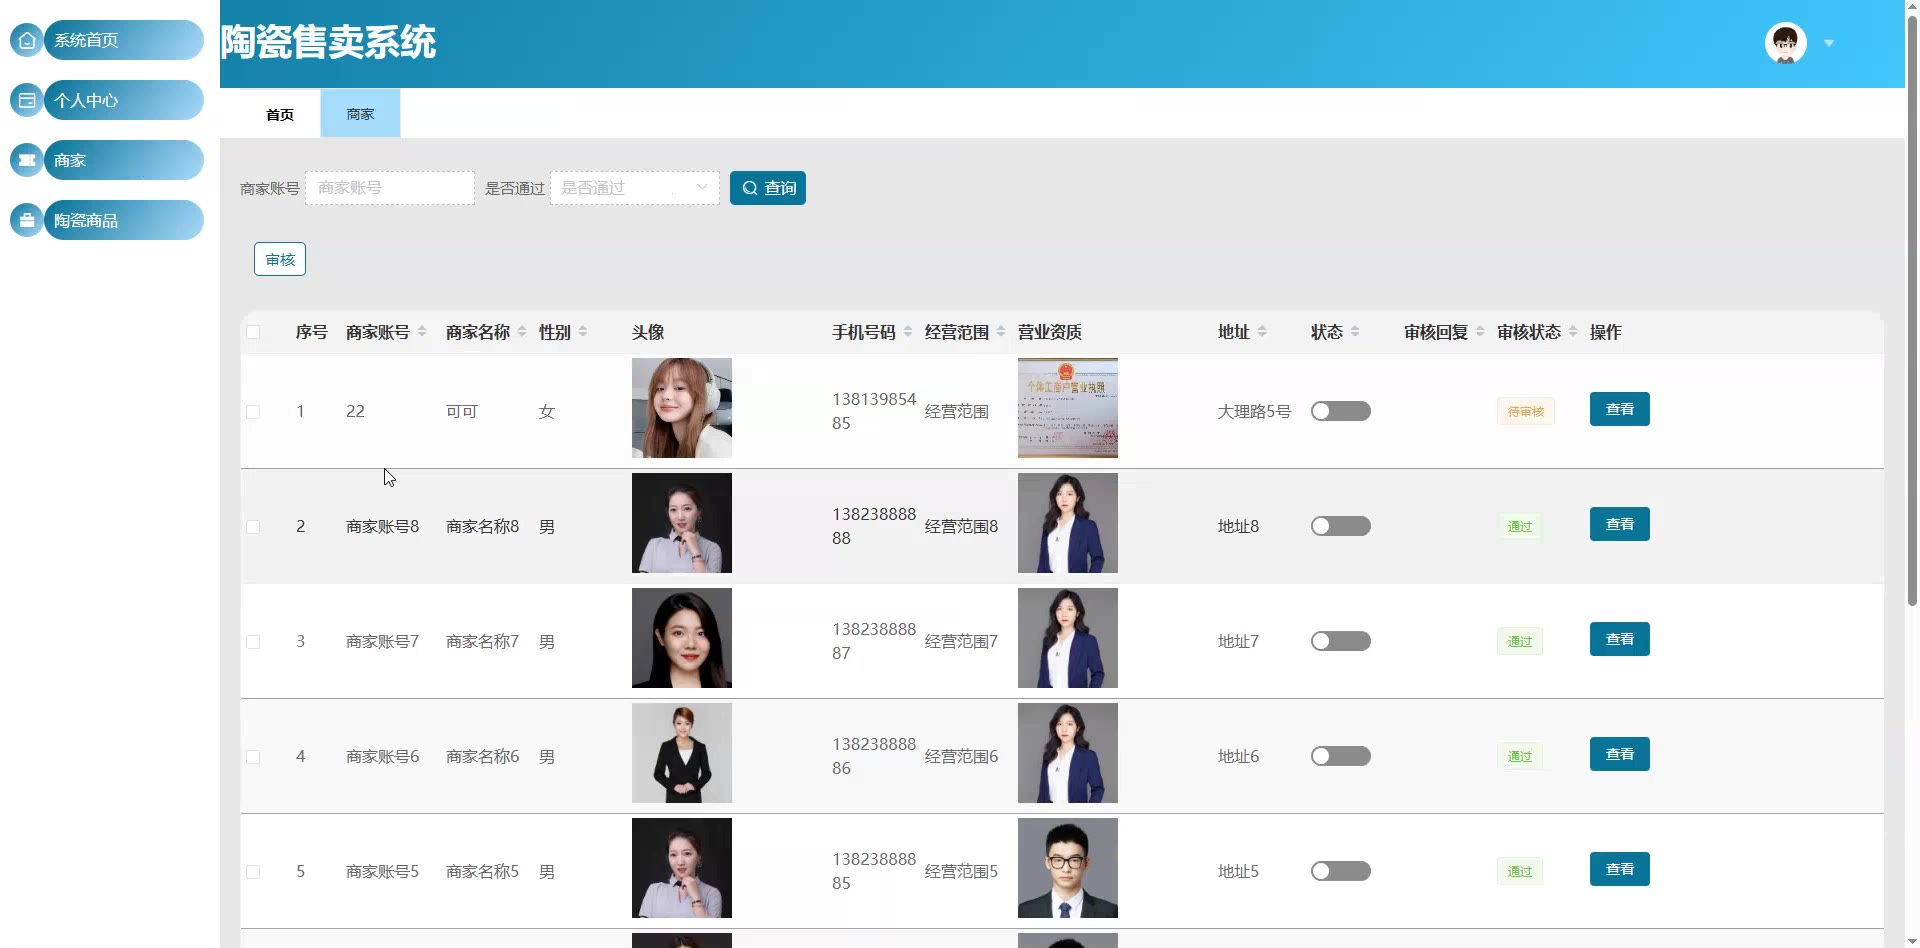The image size is (1920, 948).
Task: Click the user avatar in the header
Action: click(1786, 43)
